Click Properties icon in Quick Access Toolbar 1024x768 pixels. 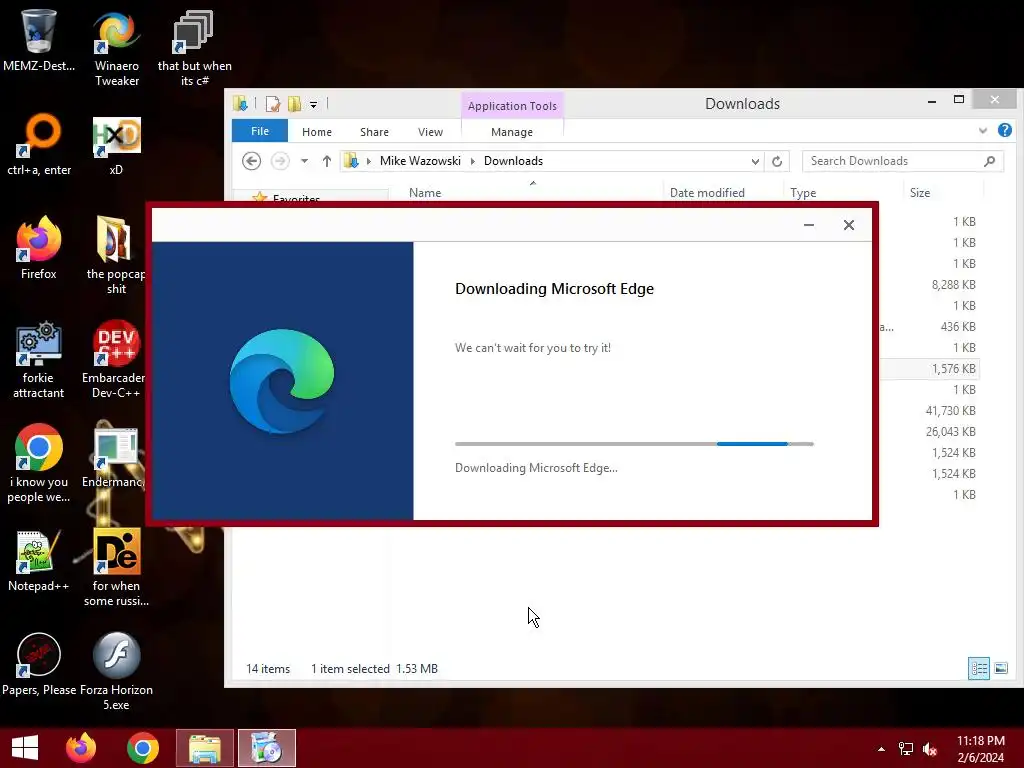point(272,104)
